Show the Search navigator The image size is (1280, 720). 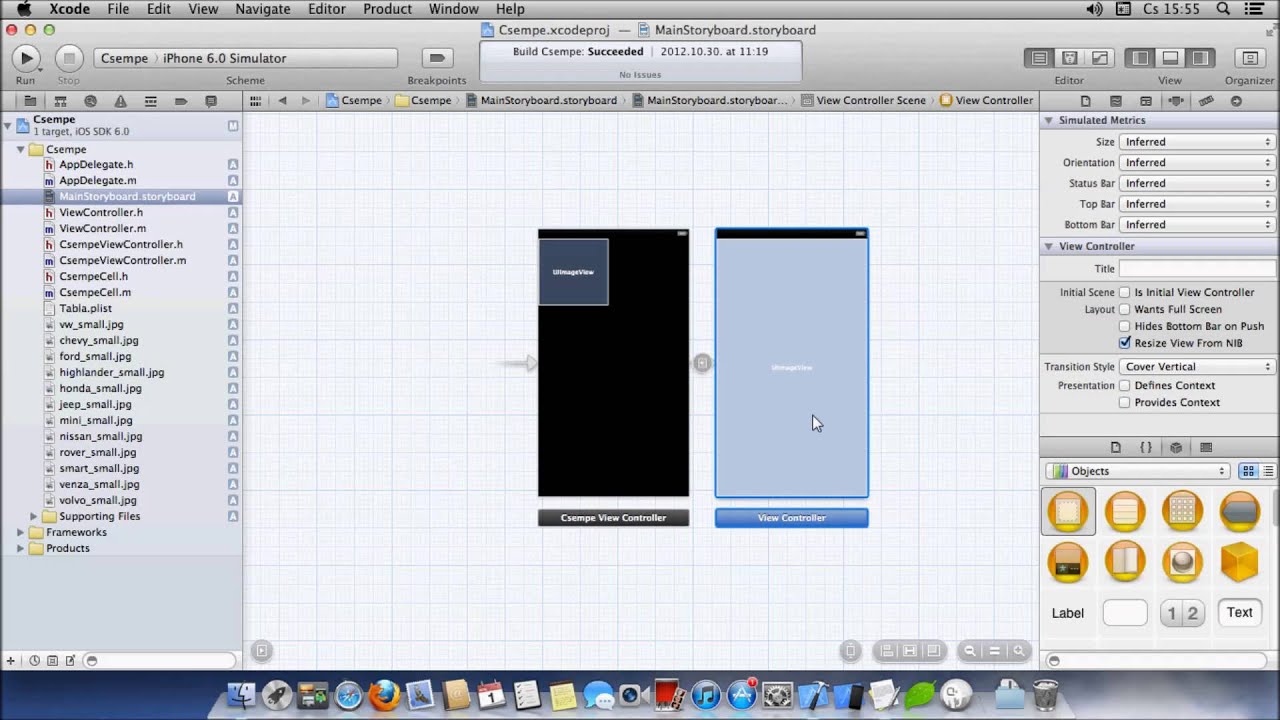[90, 101]
